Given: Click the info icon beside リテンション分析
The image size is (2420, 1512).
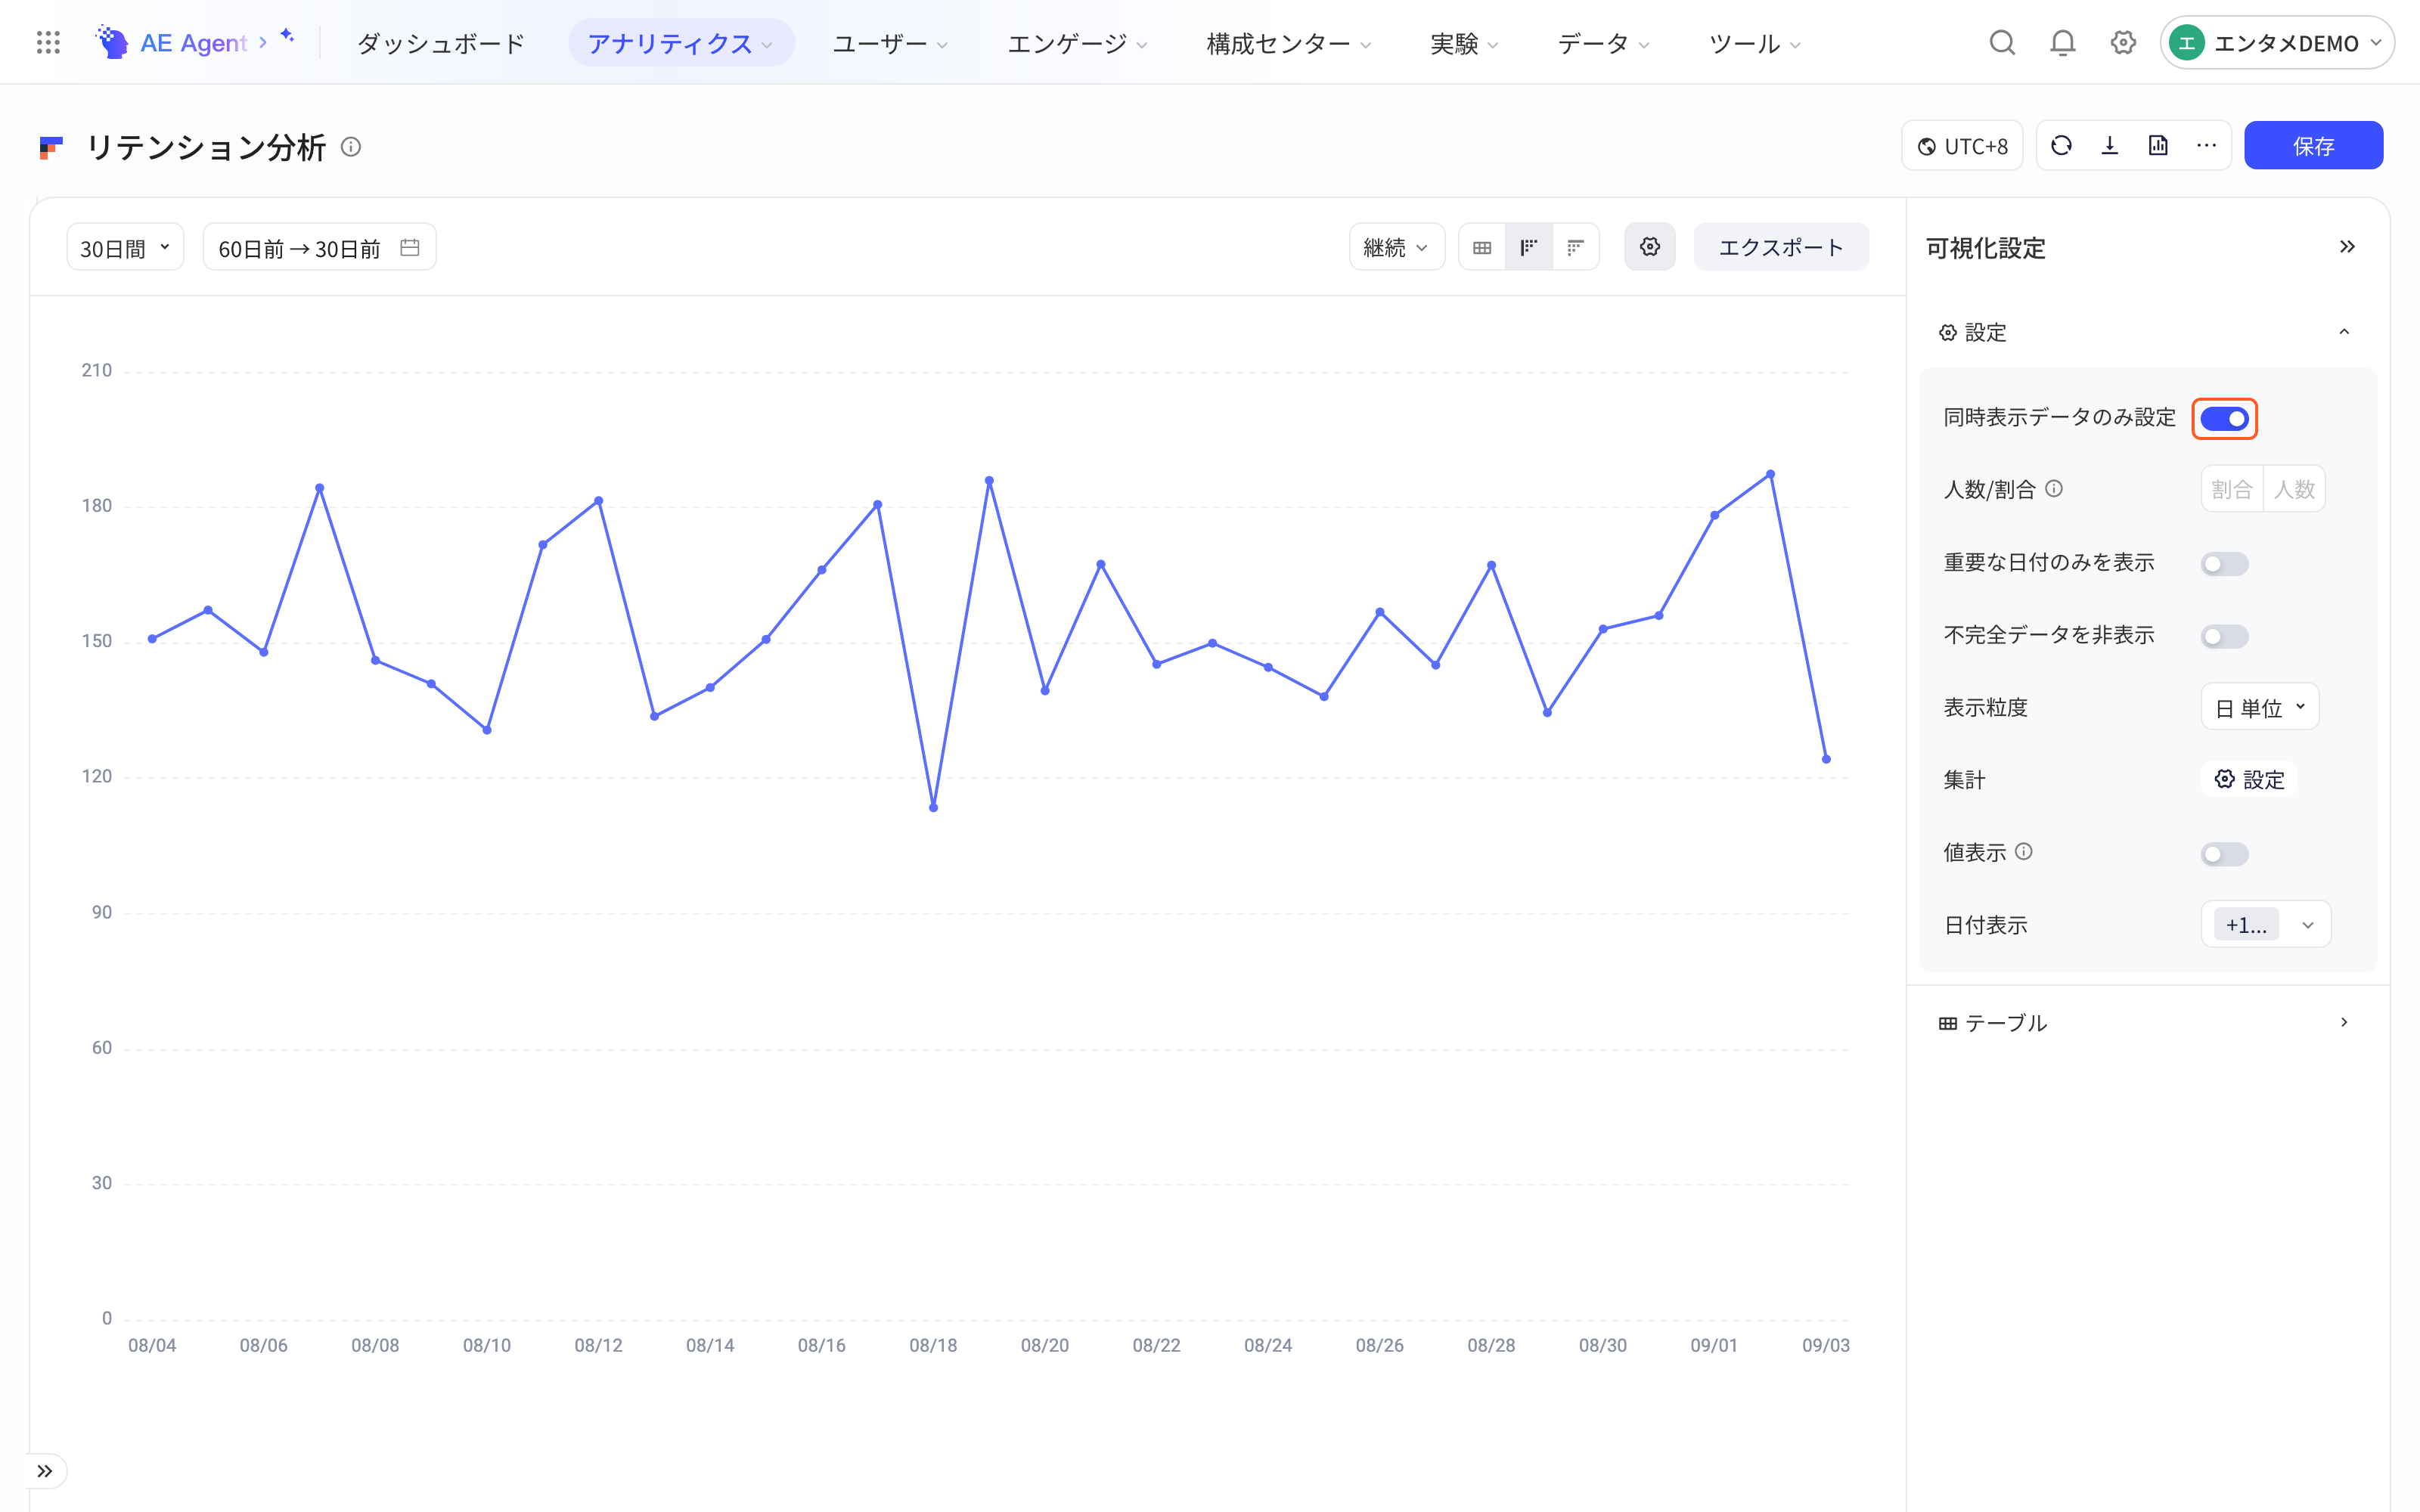Looking at the screenshot, I should (x=351, y=147).
